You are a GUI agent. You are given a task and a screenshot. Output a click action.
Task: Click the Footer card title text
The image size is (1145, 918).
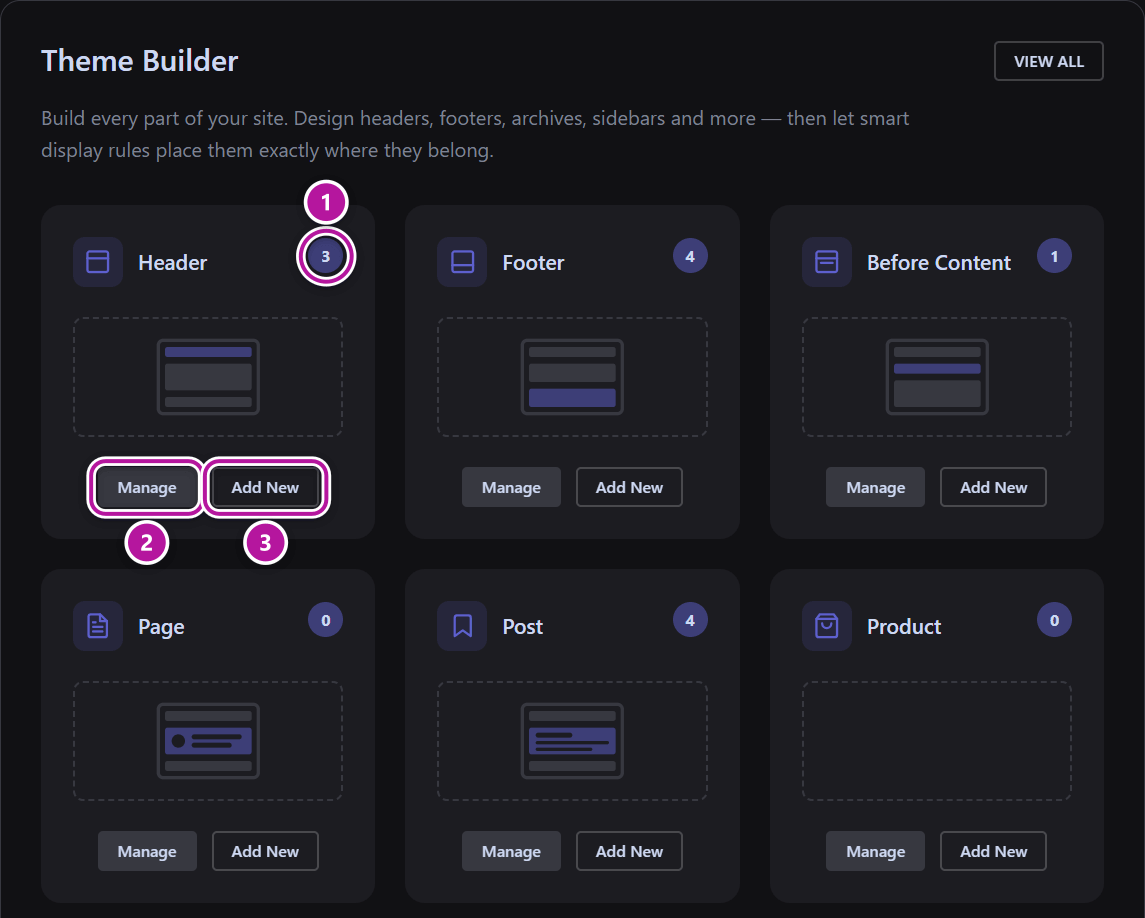click(533, 262)
